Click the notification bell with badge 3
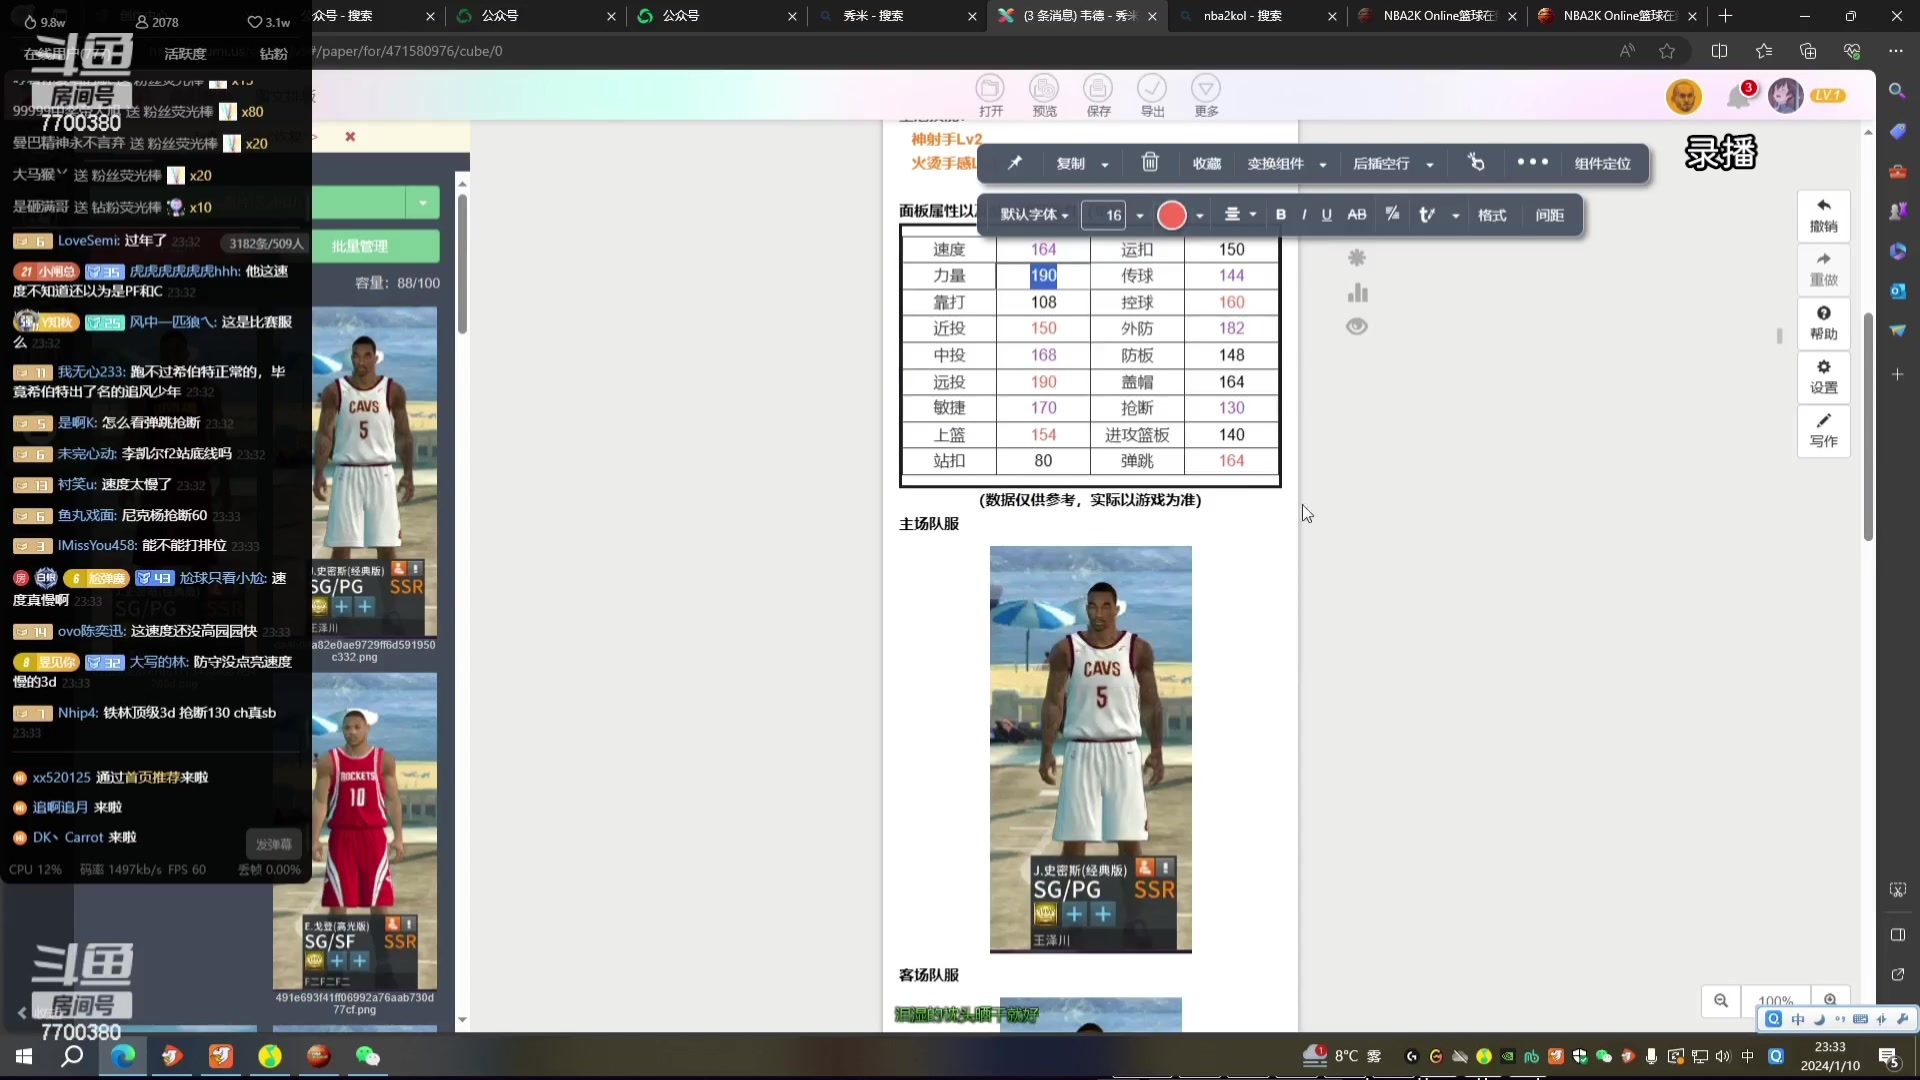 coord(1740,95)
